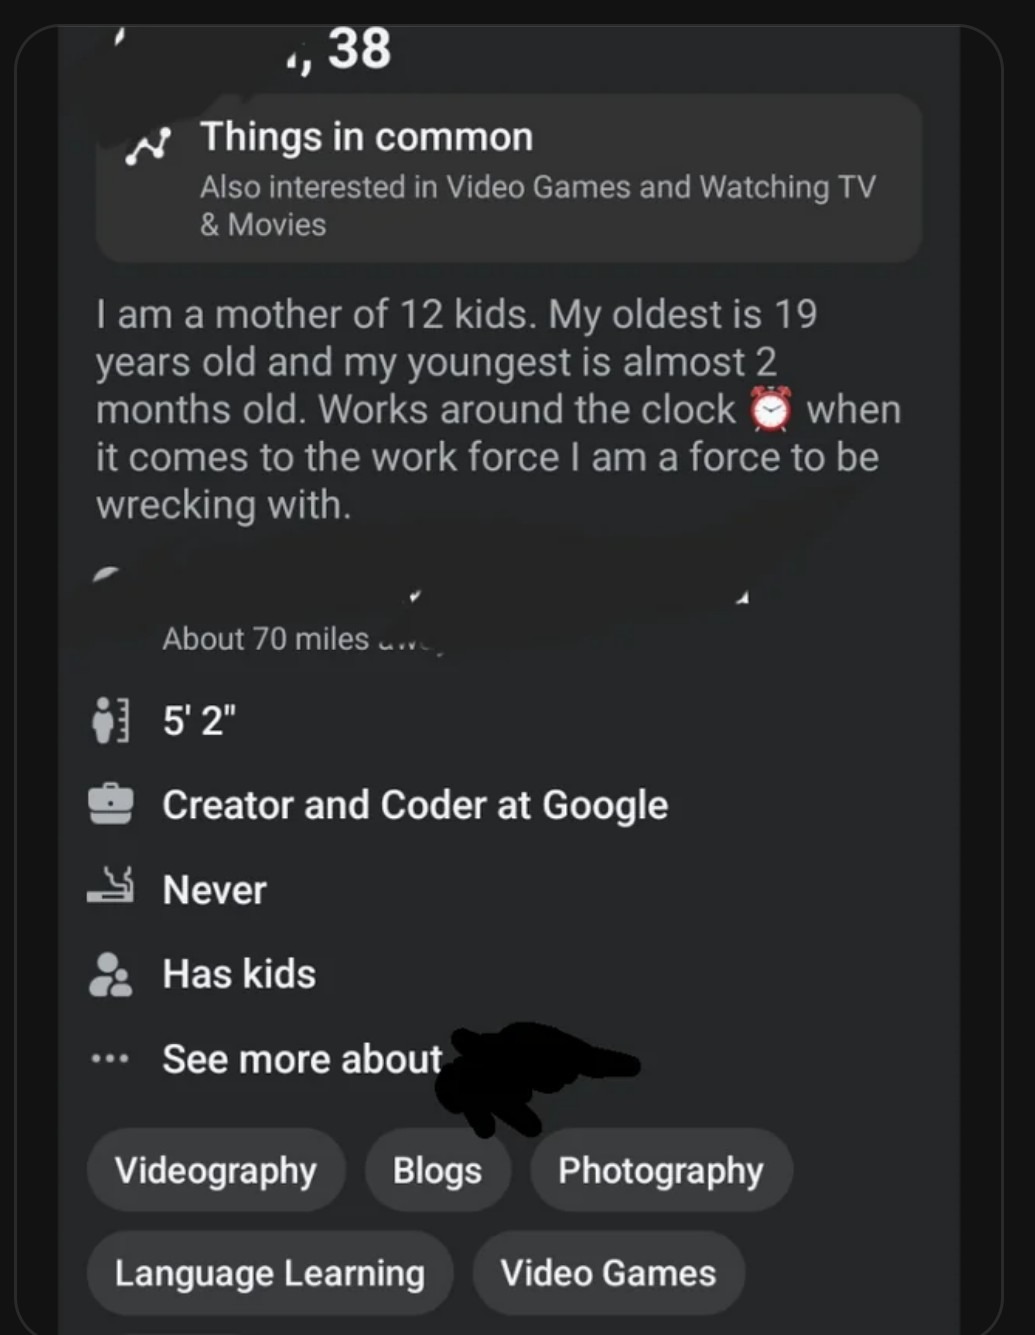1035x1335 pixels.
Task: Tap the briefcase job icon
Action: pos(110,804)
